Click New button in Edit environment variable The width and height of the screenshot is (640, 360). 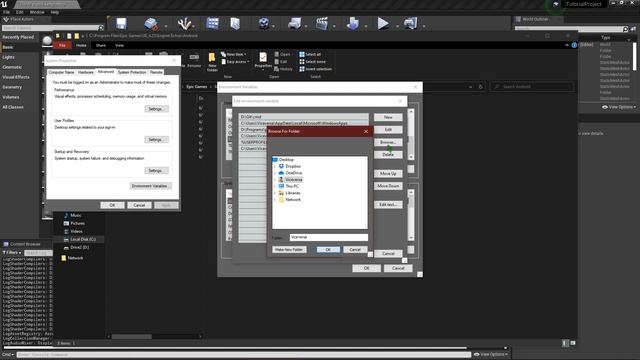(x=388, y=118)
